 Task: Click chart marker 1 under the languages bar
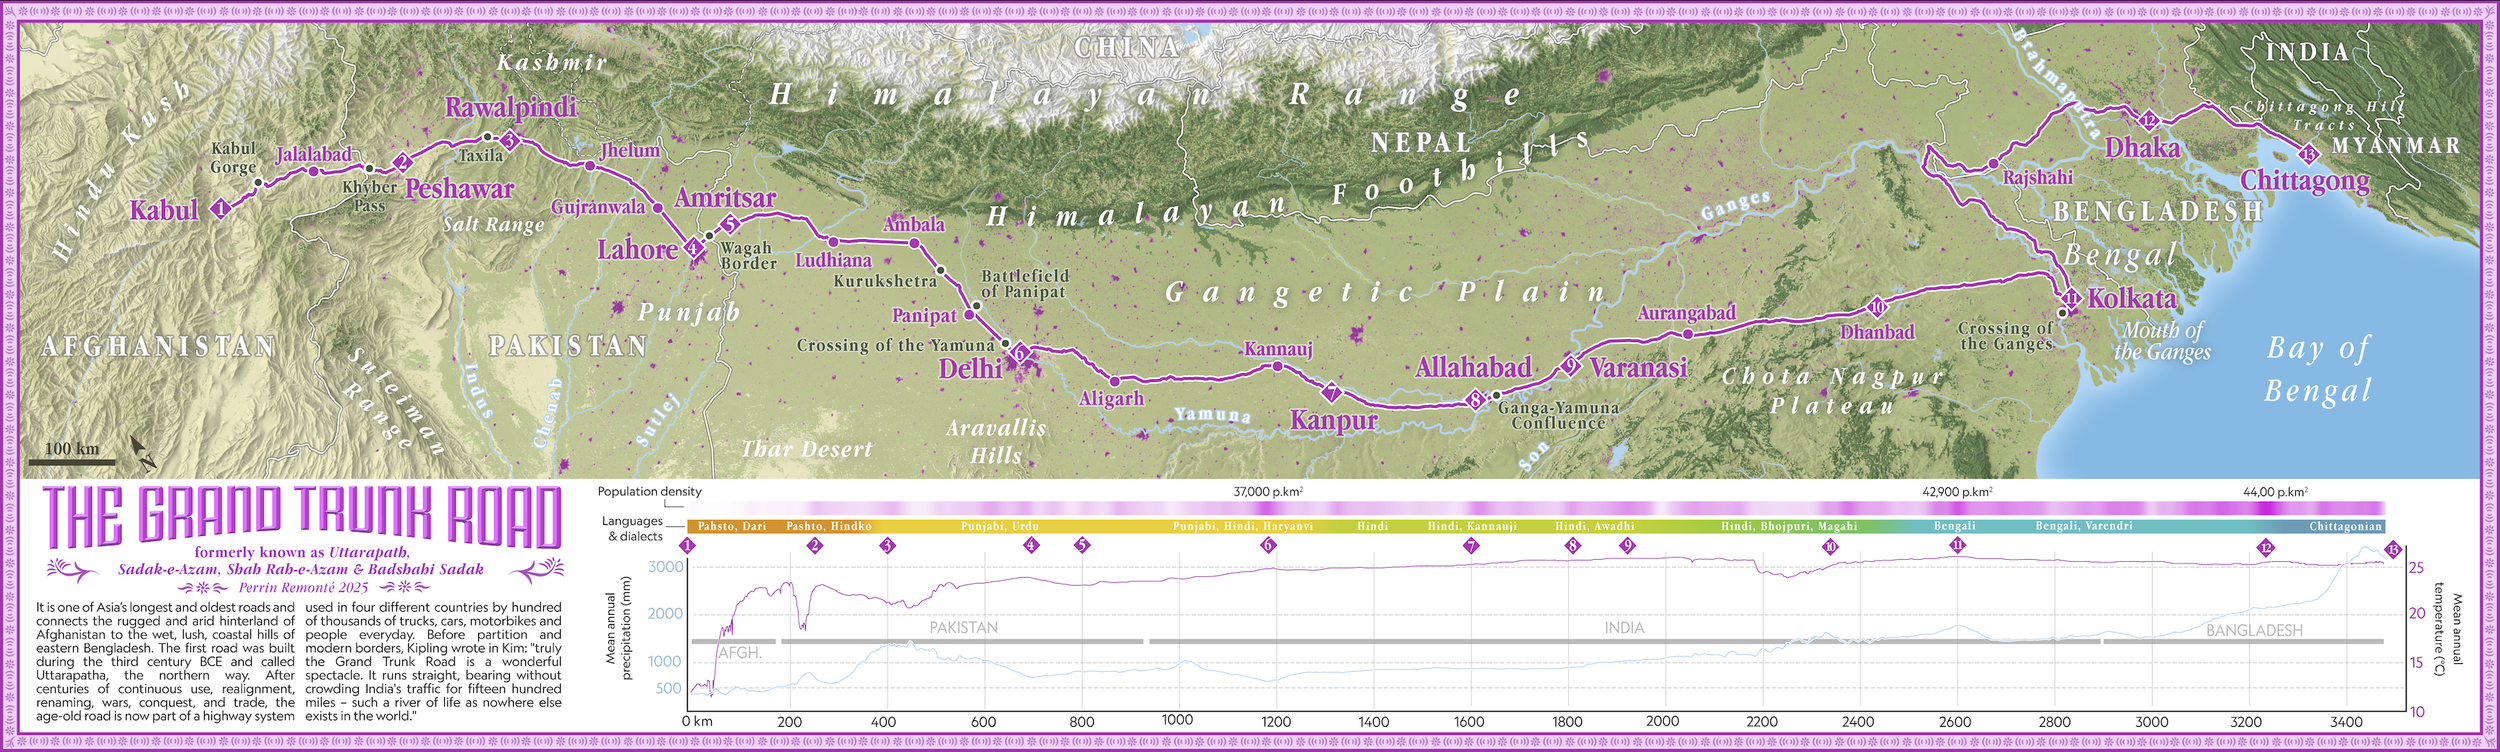[x=687, y=546]
